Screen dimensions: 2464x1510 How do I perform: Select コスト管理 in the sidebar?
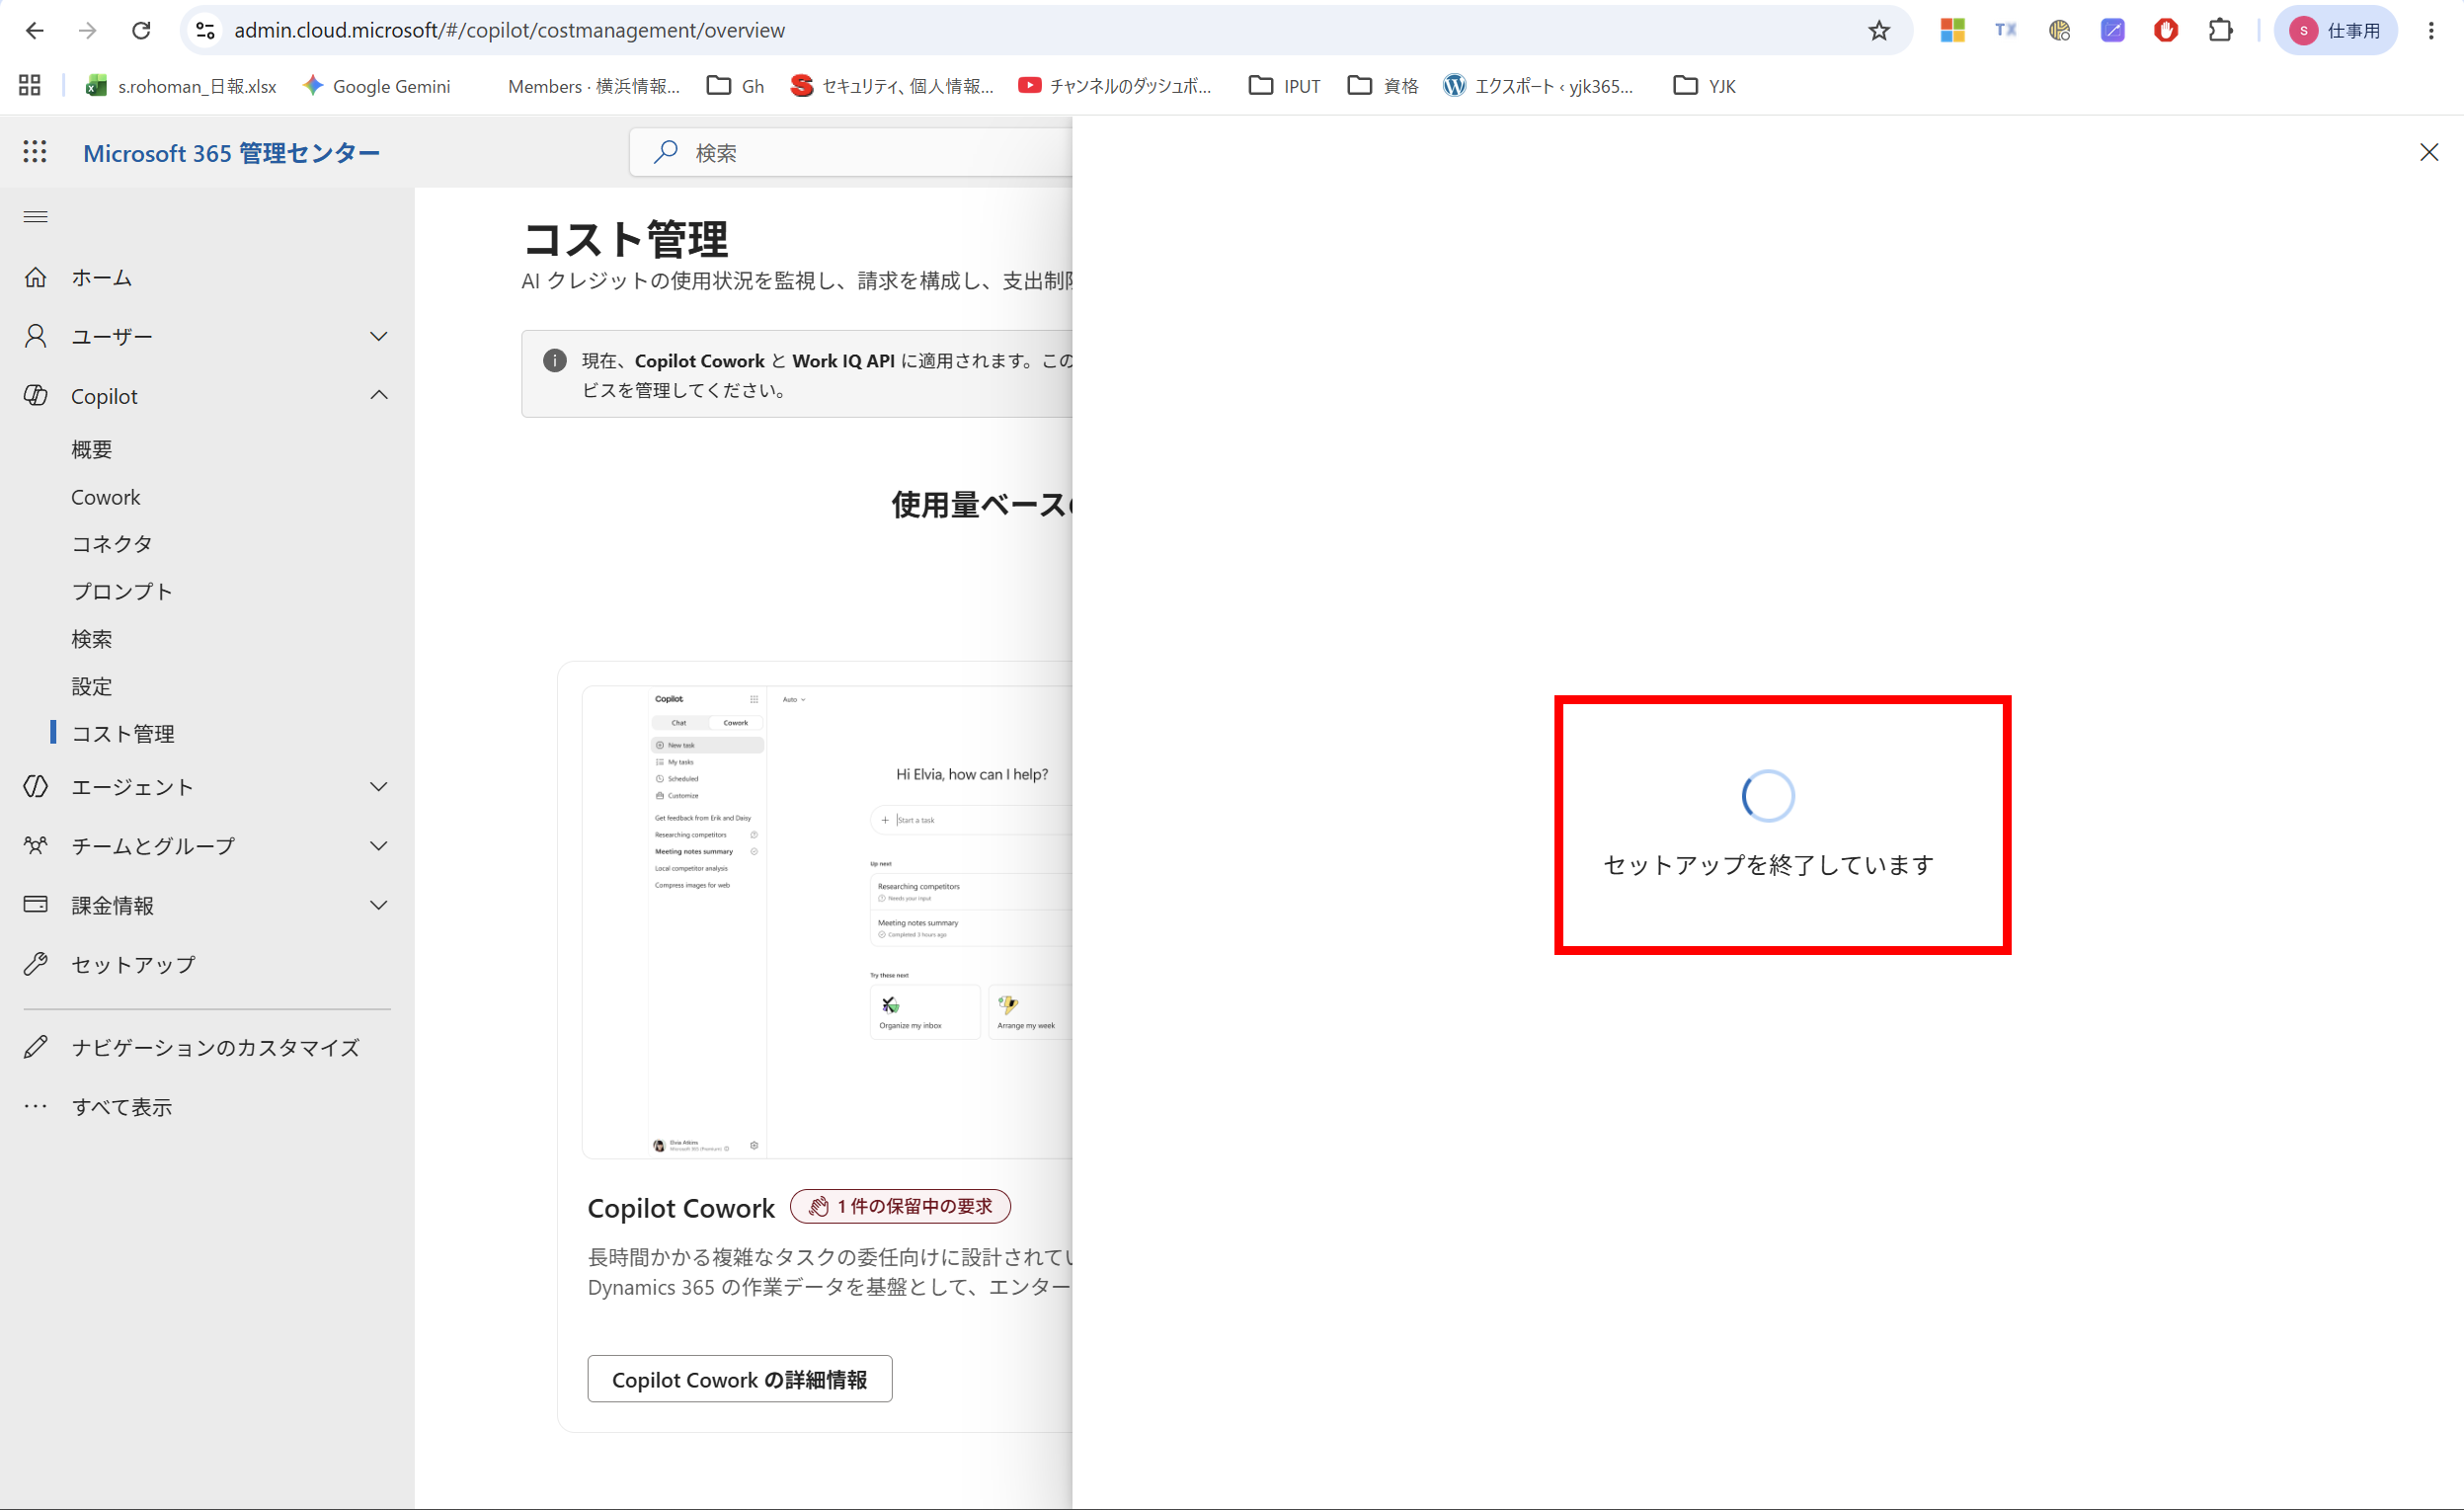tap(123, 733)
